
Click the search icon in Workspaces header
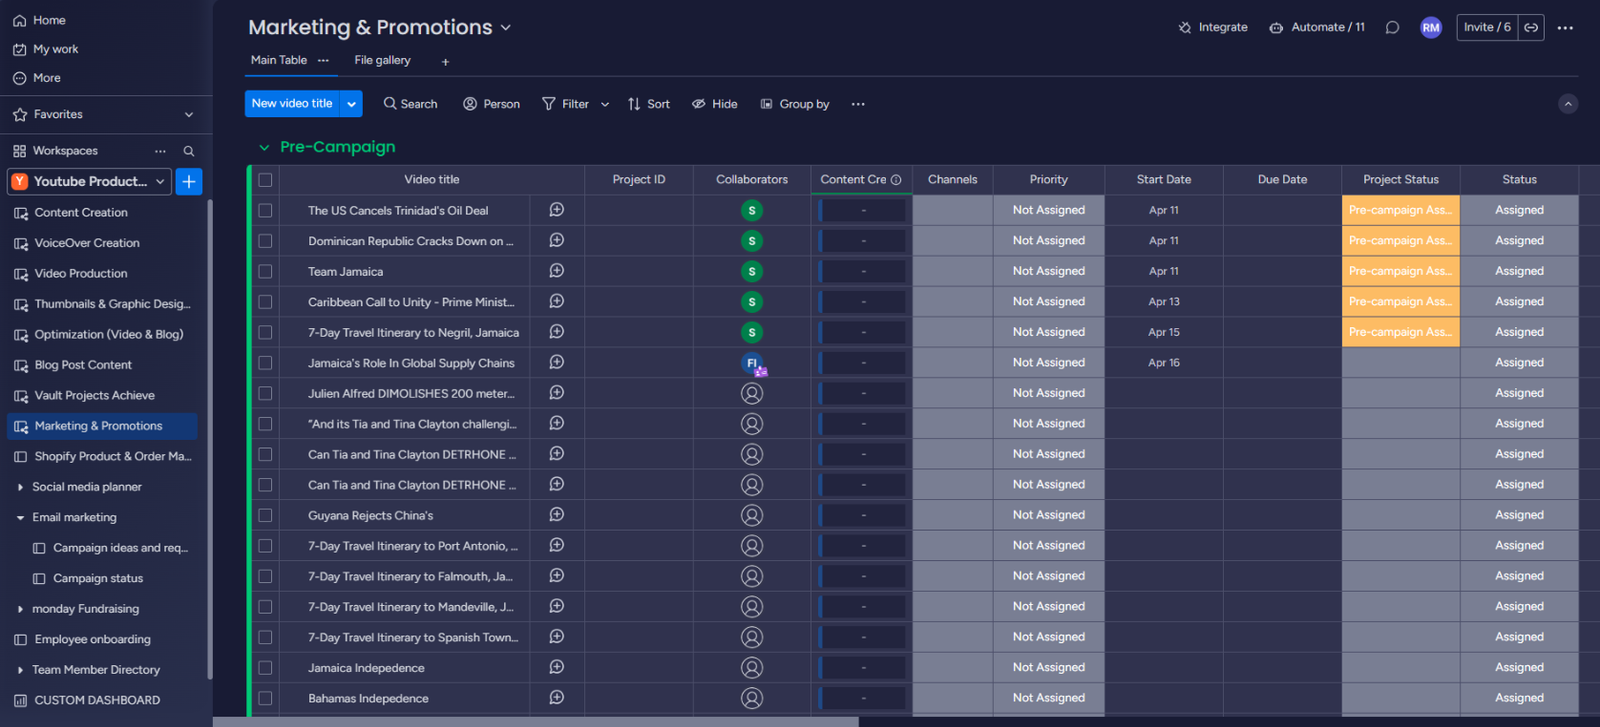(x=189, y=151)
